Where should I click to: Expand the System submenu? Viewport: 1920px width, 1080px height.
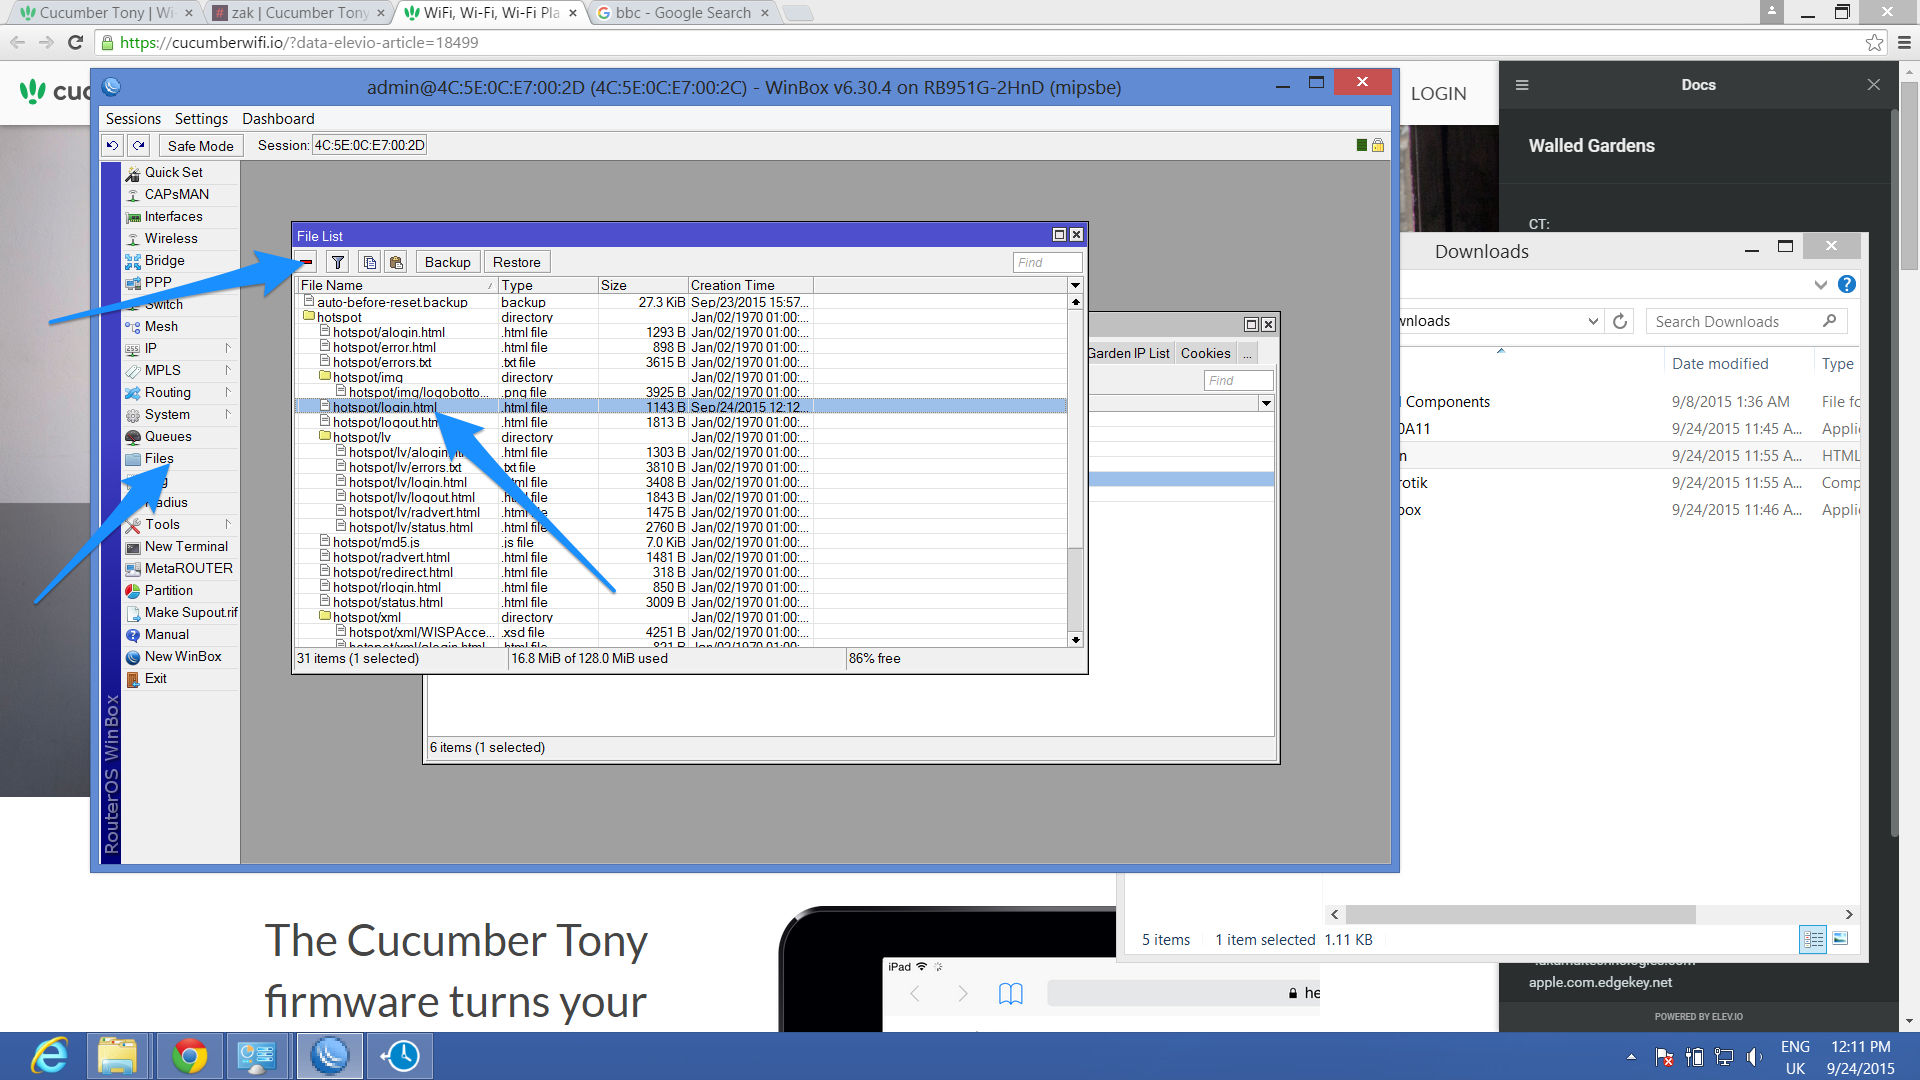click(x=228, y=414)
